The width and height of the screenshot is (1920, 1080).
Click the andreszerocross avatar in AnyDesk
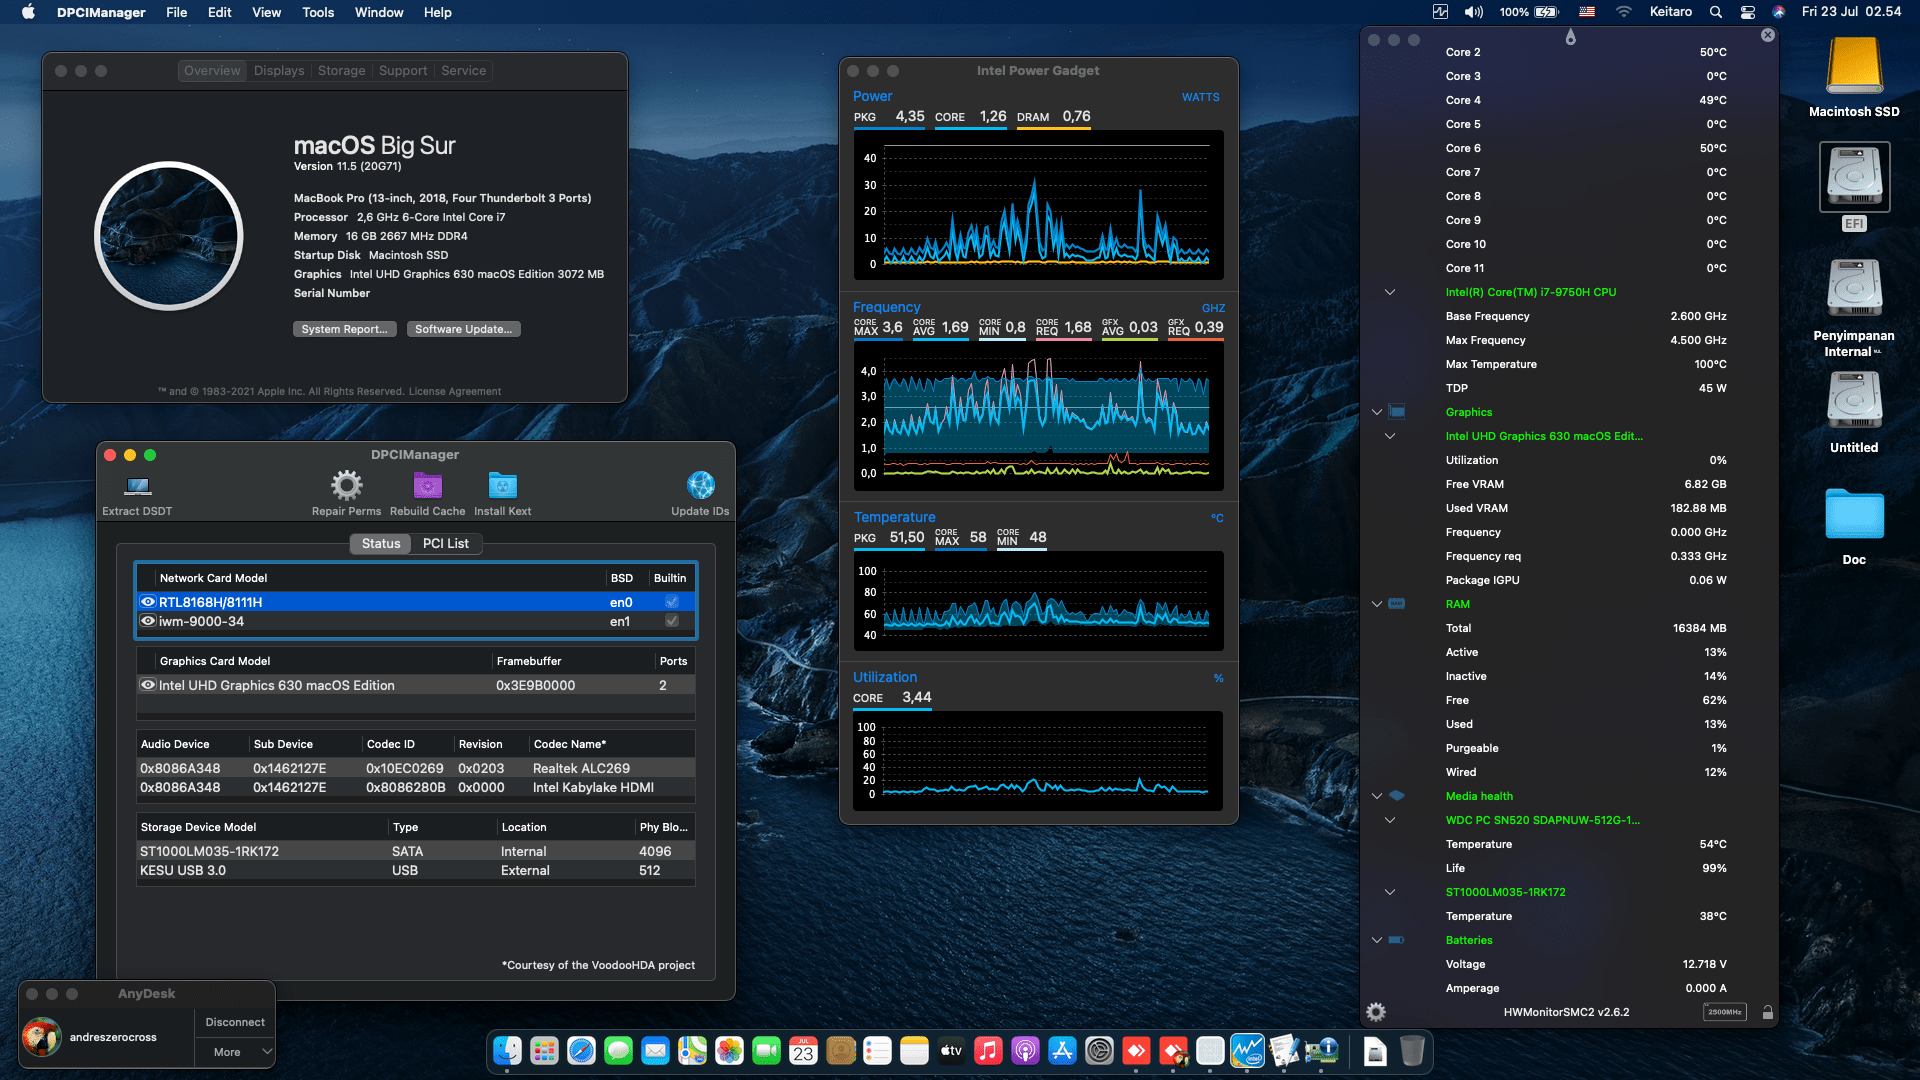tap(41, 1037)
